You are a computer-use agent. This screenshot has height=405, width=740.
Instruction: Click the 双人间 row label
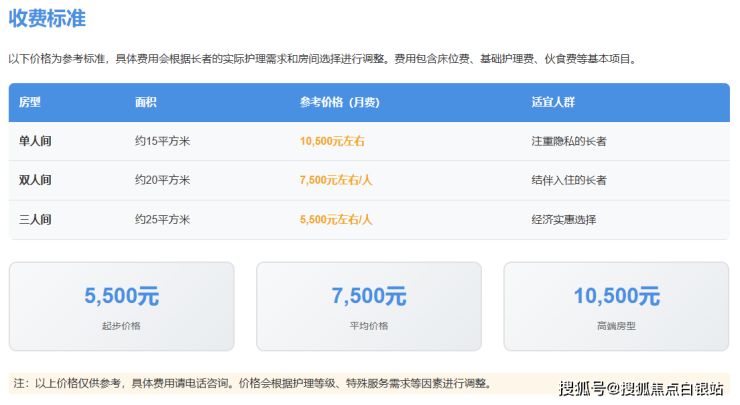click(35, 180)
